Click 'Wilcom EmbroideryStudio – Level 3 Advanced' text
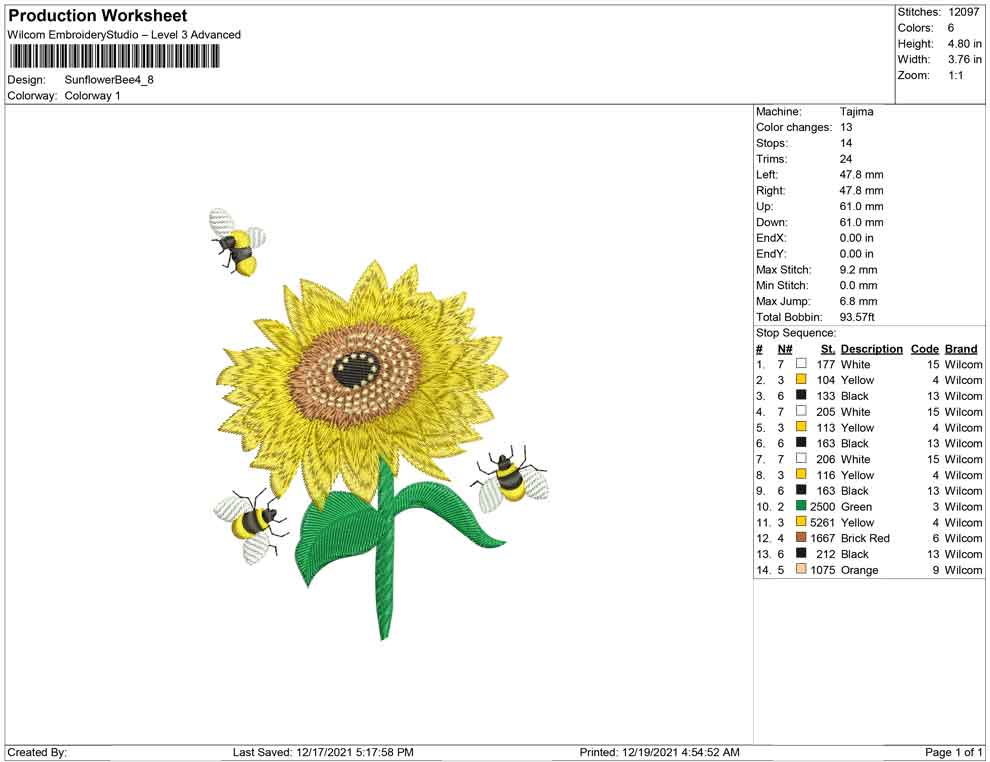The height and width of the screenshot is (762, 990). coord(124,35)
